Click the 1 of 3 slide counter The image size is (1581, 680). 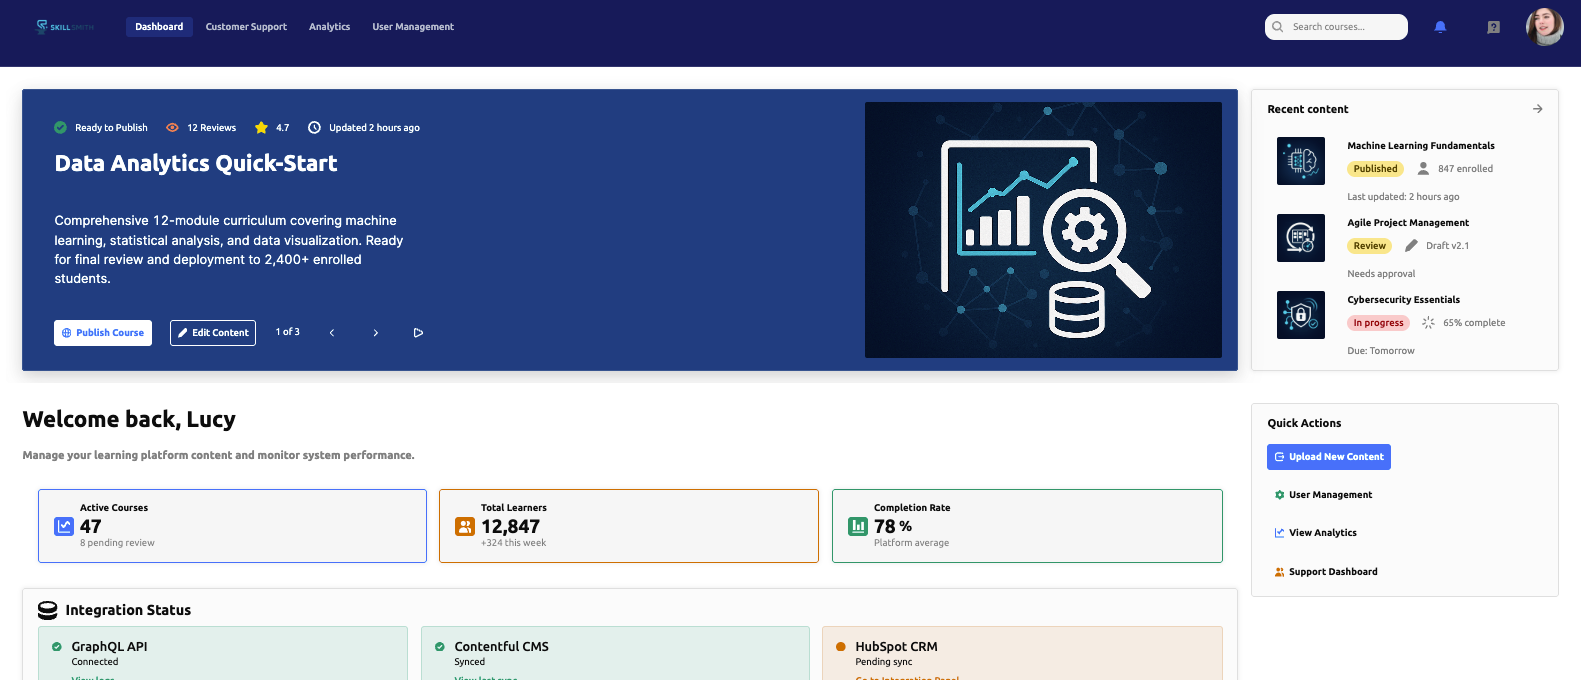point(288,332)
